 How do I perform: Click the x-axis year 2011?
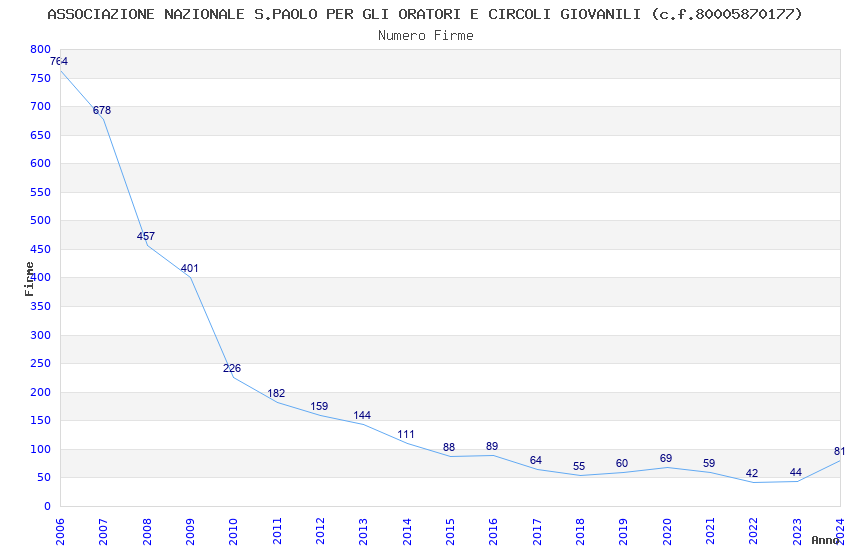click(277, 532)
